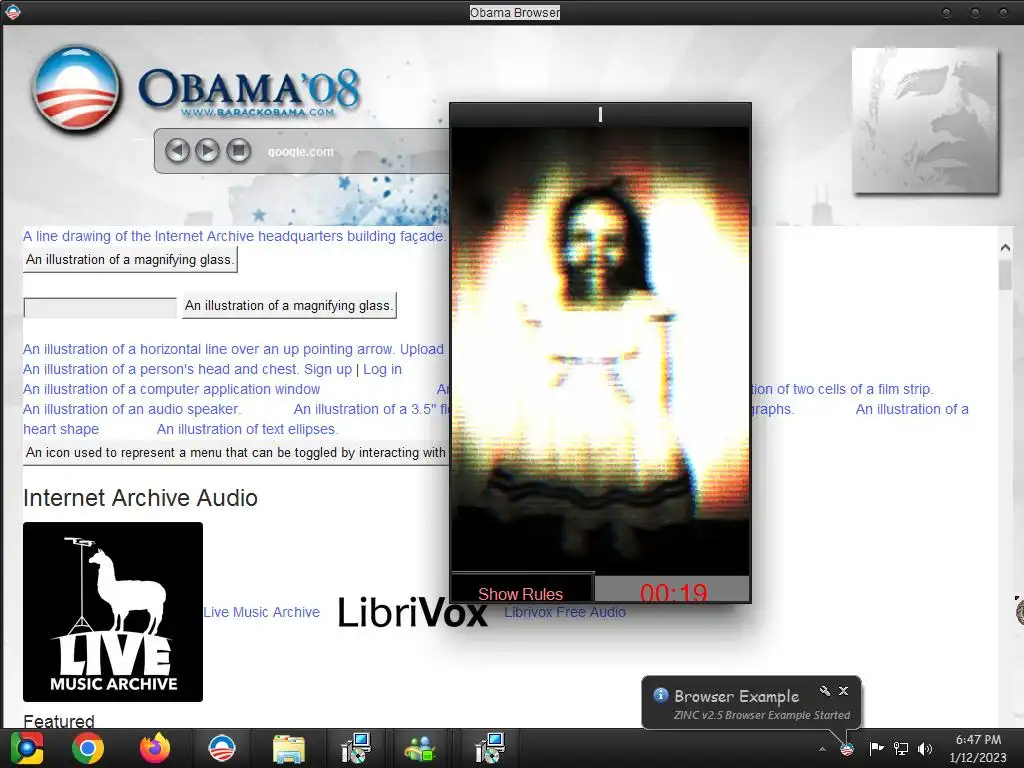Click the Sign up link
The image size is (1024, 768).
(x=328, y=370)
